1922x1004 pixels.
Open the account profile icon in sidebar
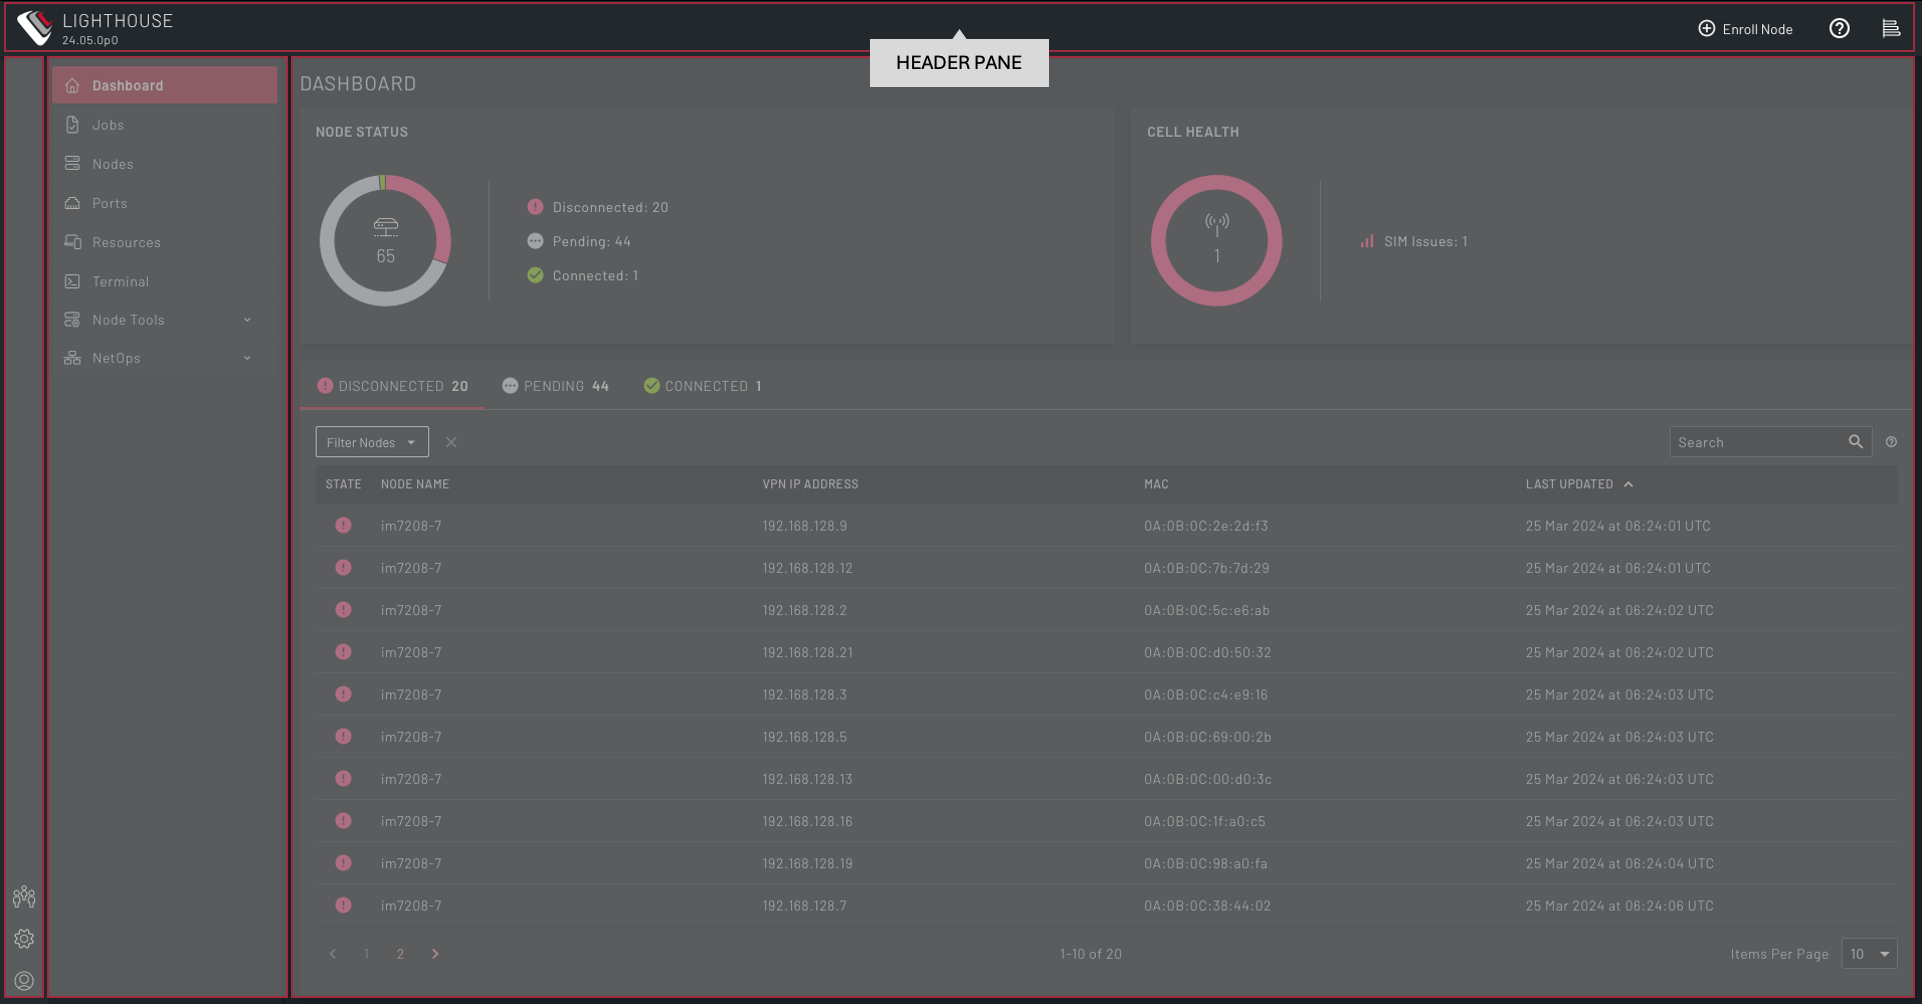pyautogui.click(x=24, y=981)
